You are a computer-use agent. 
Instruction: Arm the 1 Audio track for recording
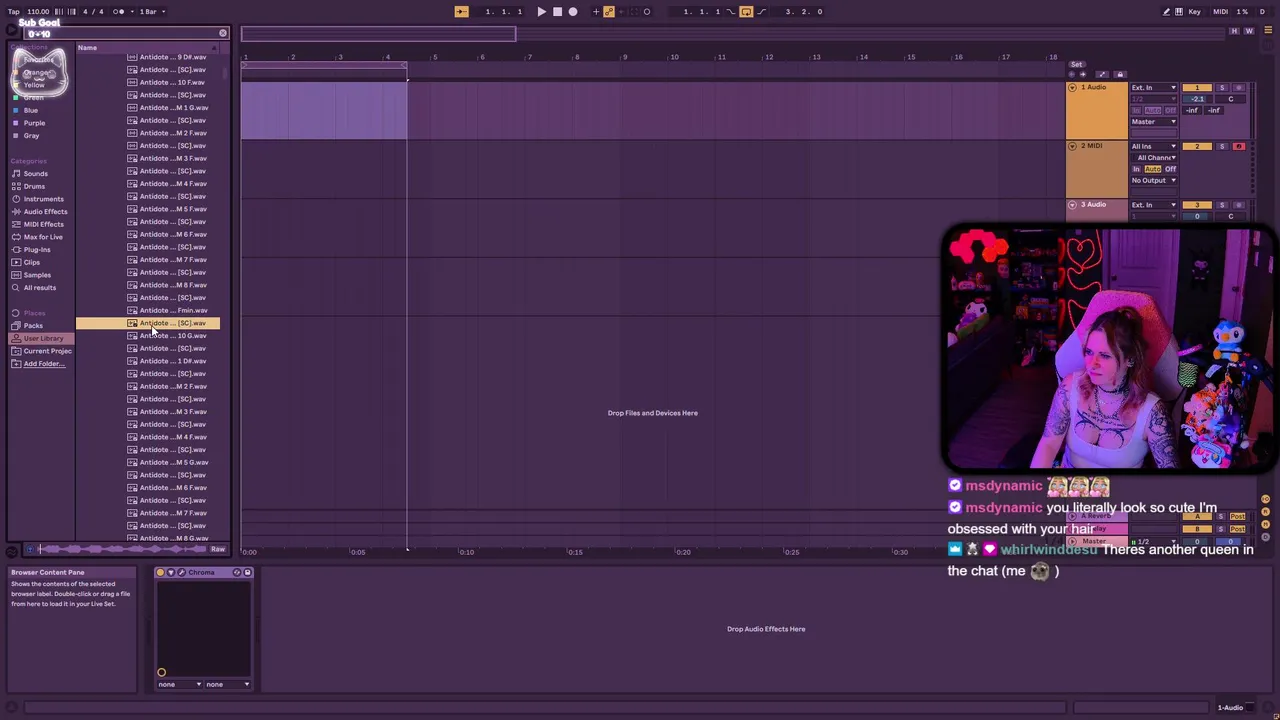[1239, 88]
